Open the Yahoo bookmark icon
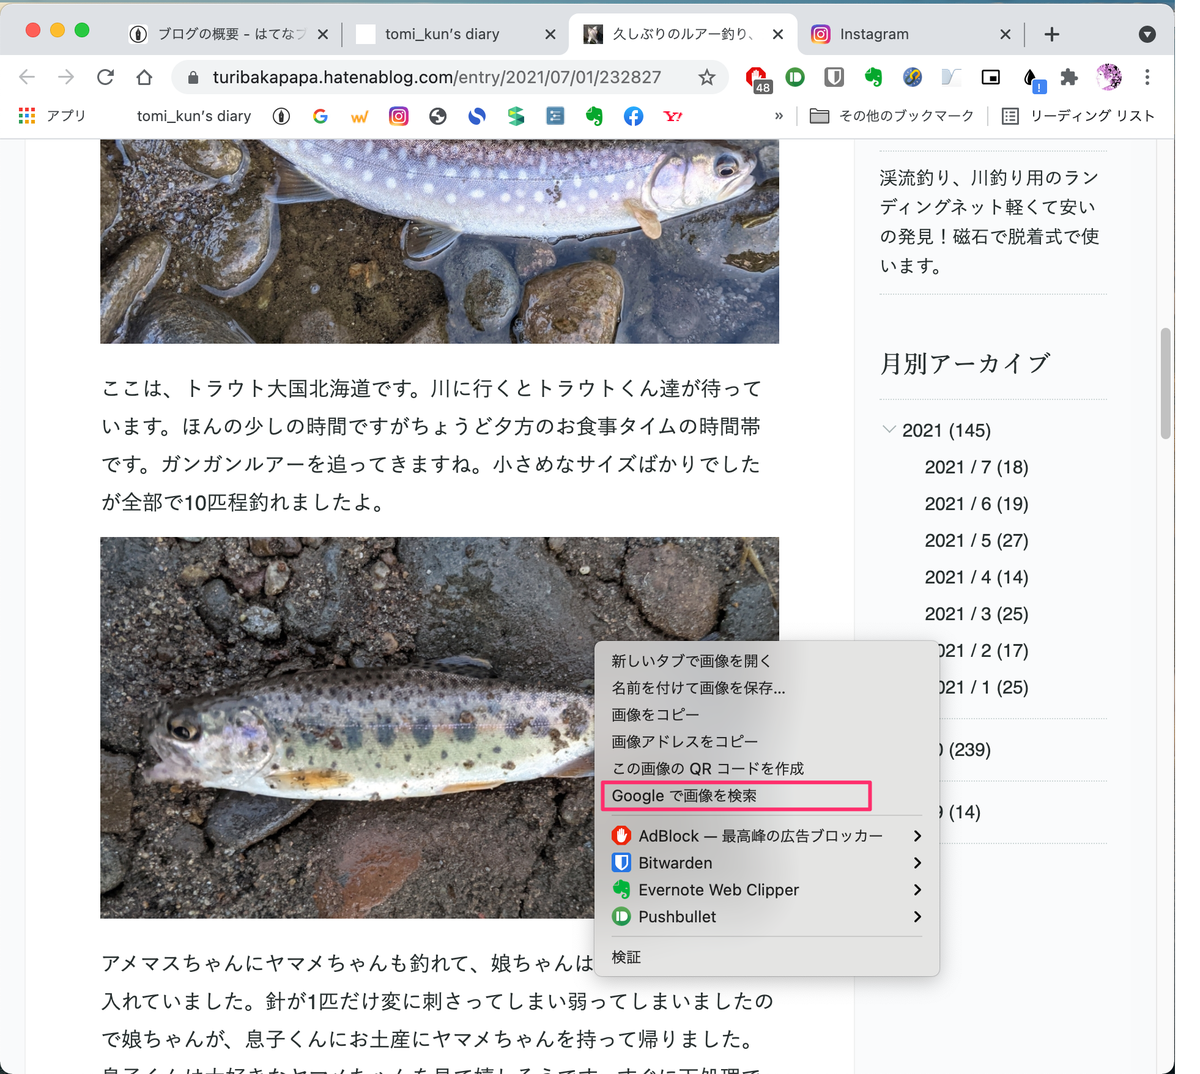Screen dimensions: 1200x1074 [x=673, y=116]
